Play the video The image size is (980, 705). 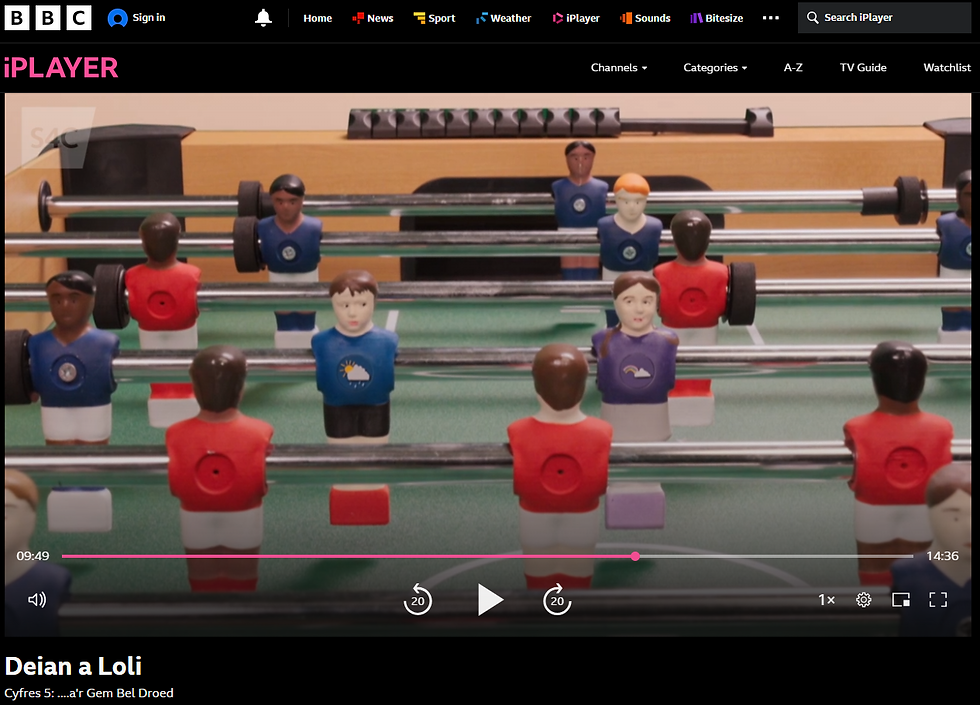[490, 600]
